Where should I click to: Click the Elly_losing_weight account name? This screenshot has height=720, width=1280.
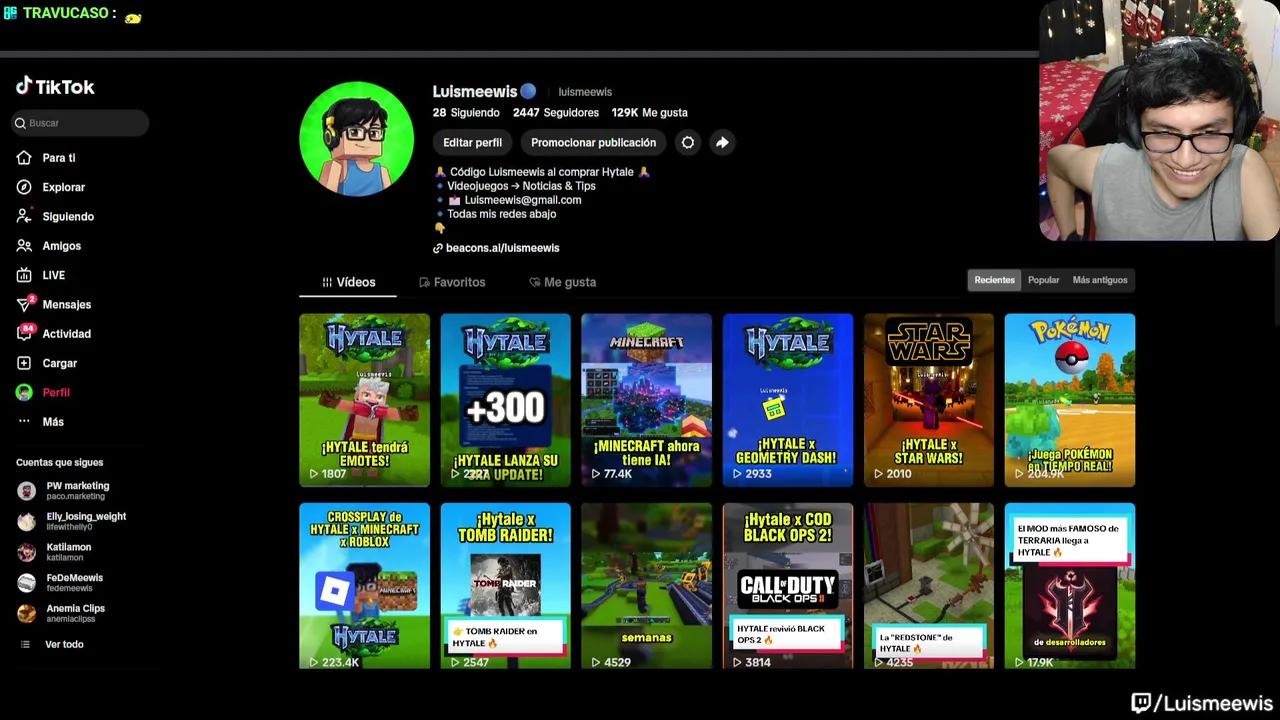[x=86, y=517]
